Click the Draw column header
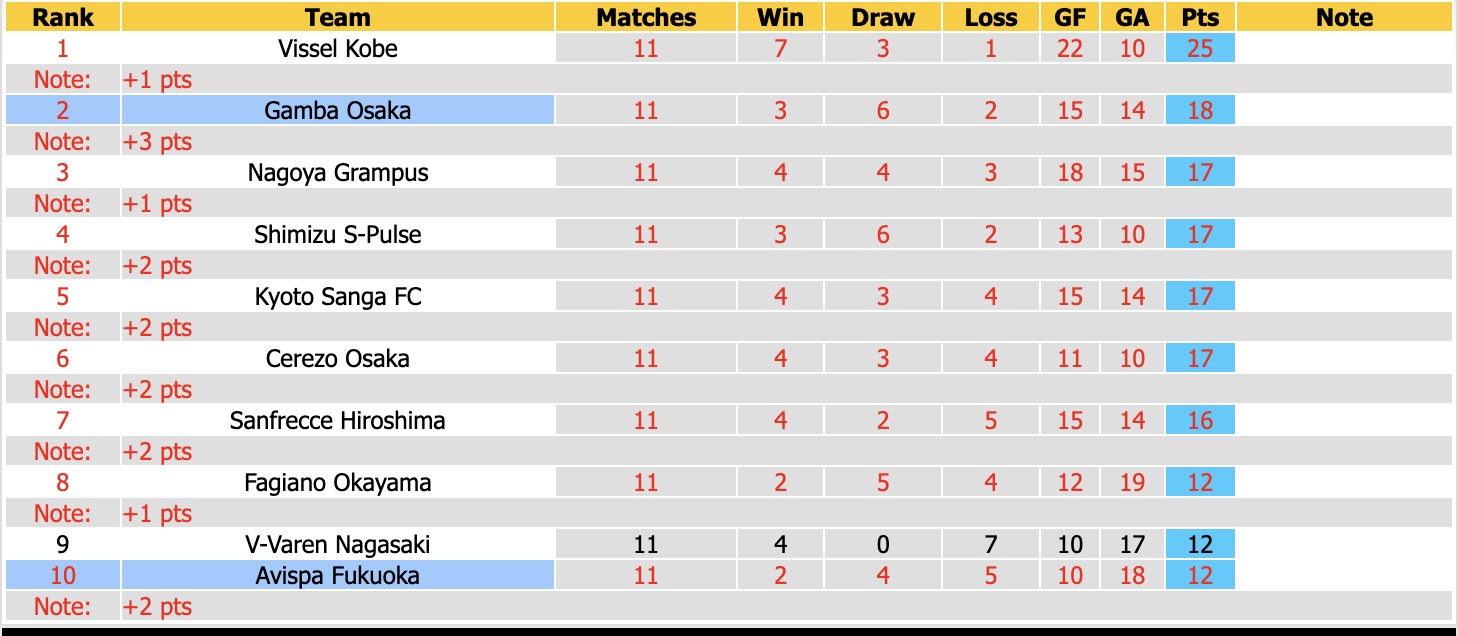Viewport: 1458px width, 636px height. click(883, 17)
